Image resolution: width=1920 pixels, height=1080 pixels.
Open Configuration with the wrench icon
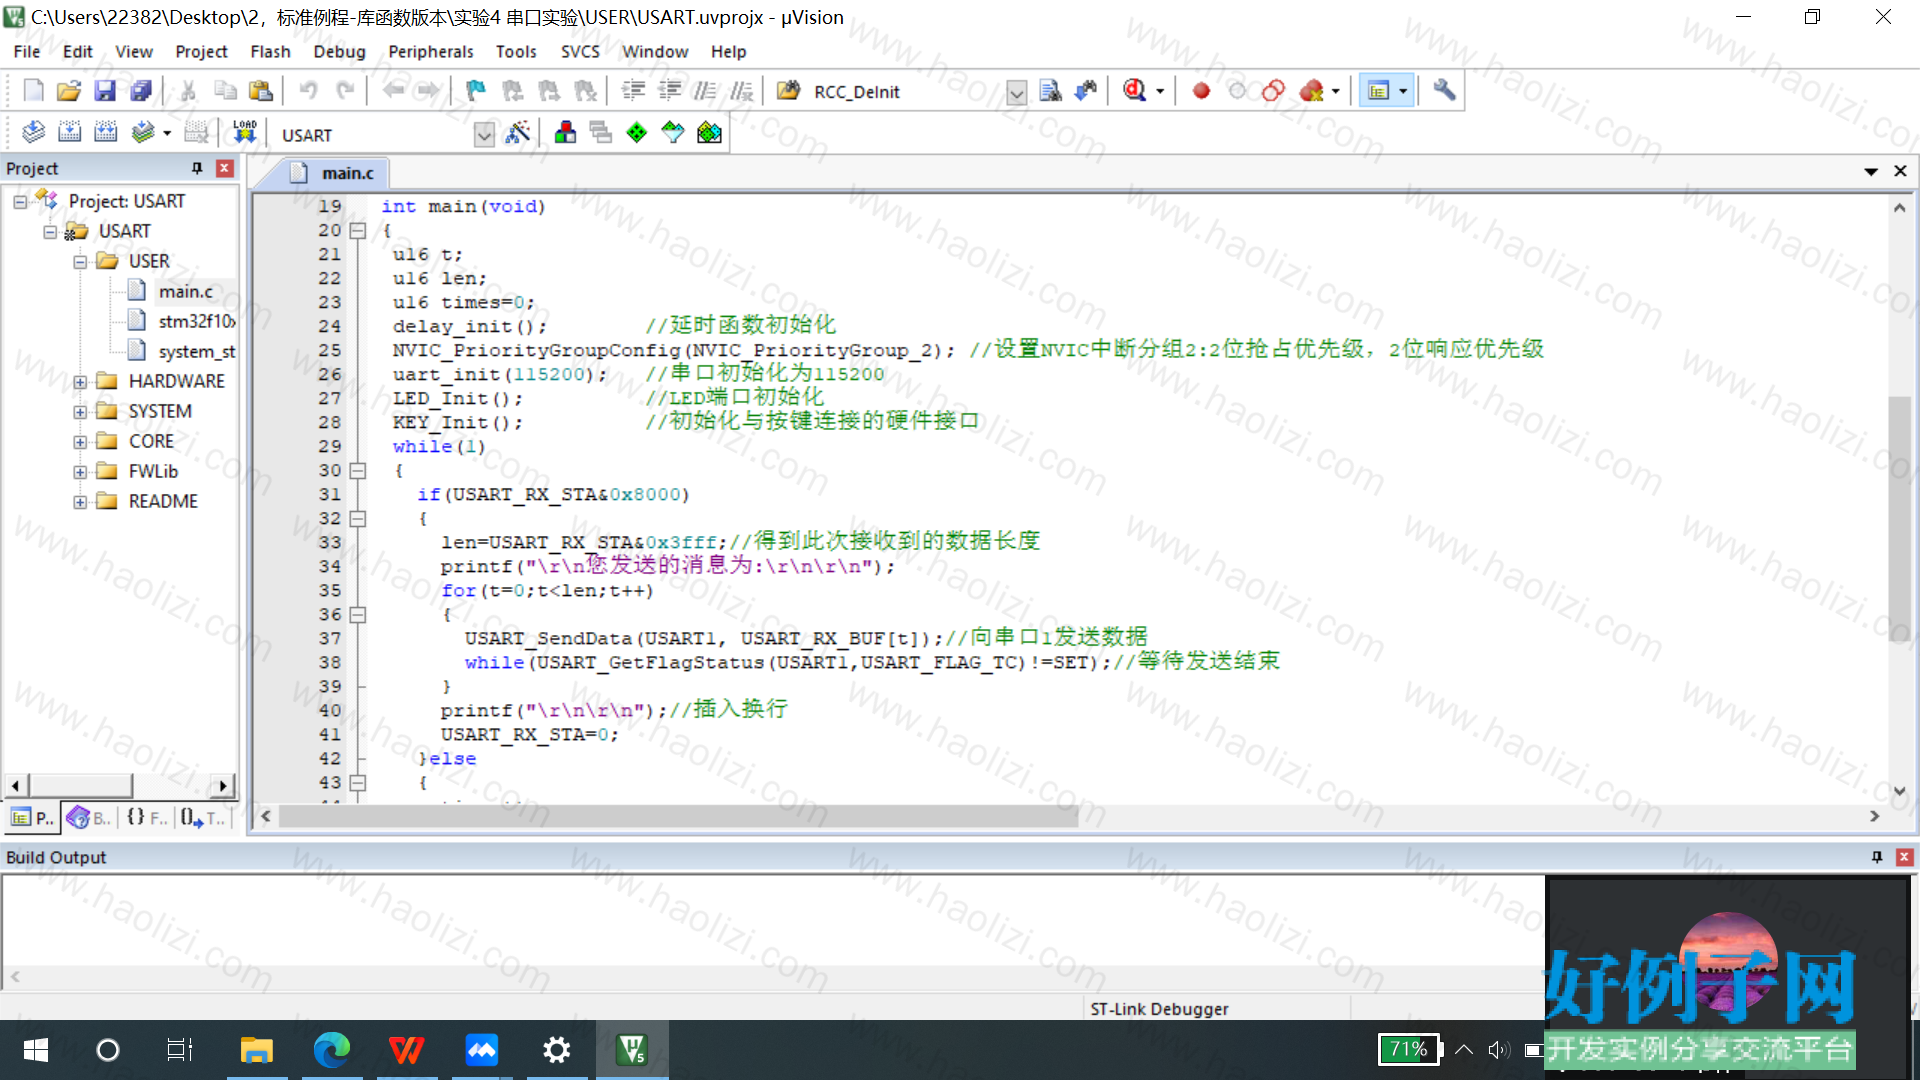(1444, 91)
